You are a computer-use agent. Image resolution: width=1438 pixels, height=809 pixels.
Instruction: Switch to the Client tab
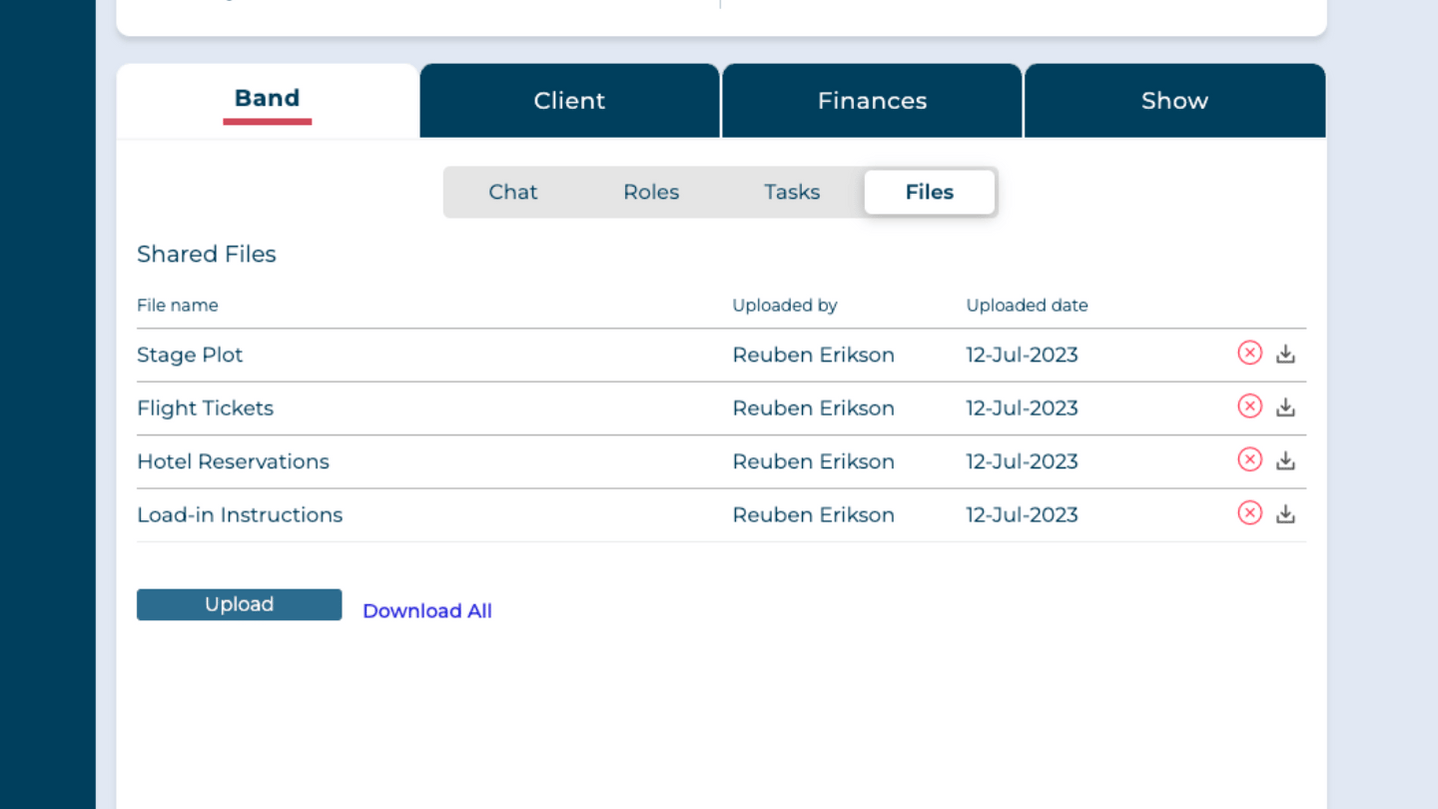tap(569, 100)
